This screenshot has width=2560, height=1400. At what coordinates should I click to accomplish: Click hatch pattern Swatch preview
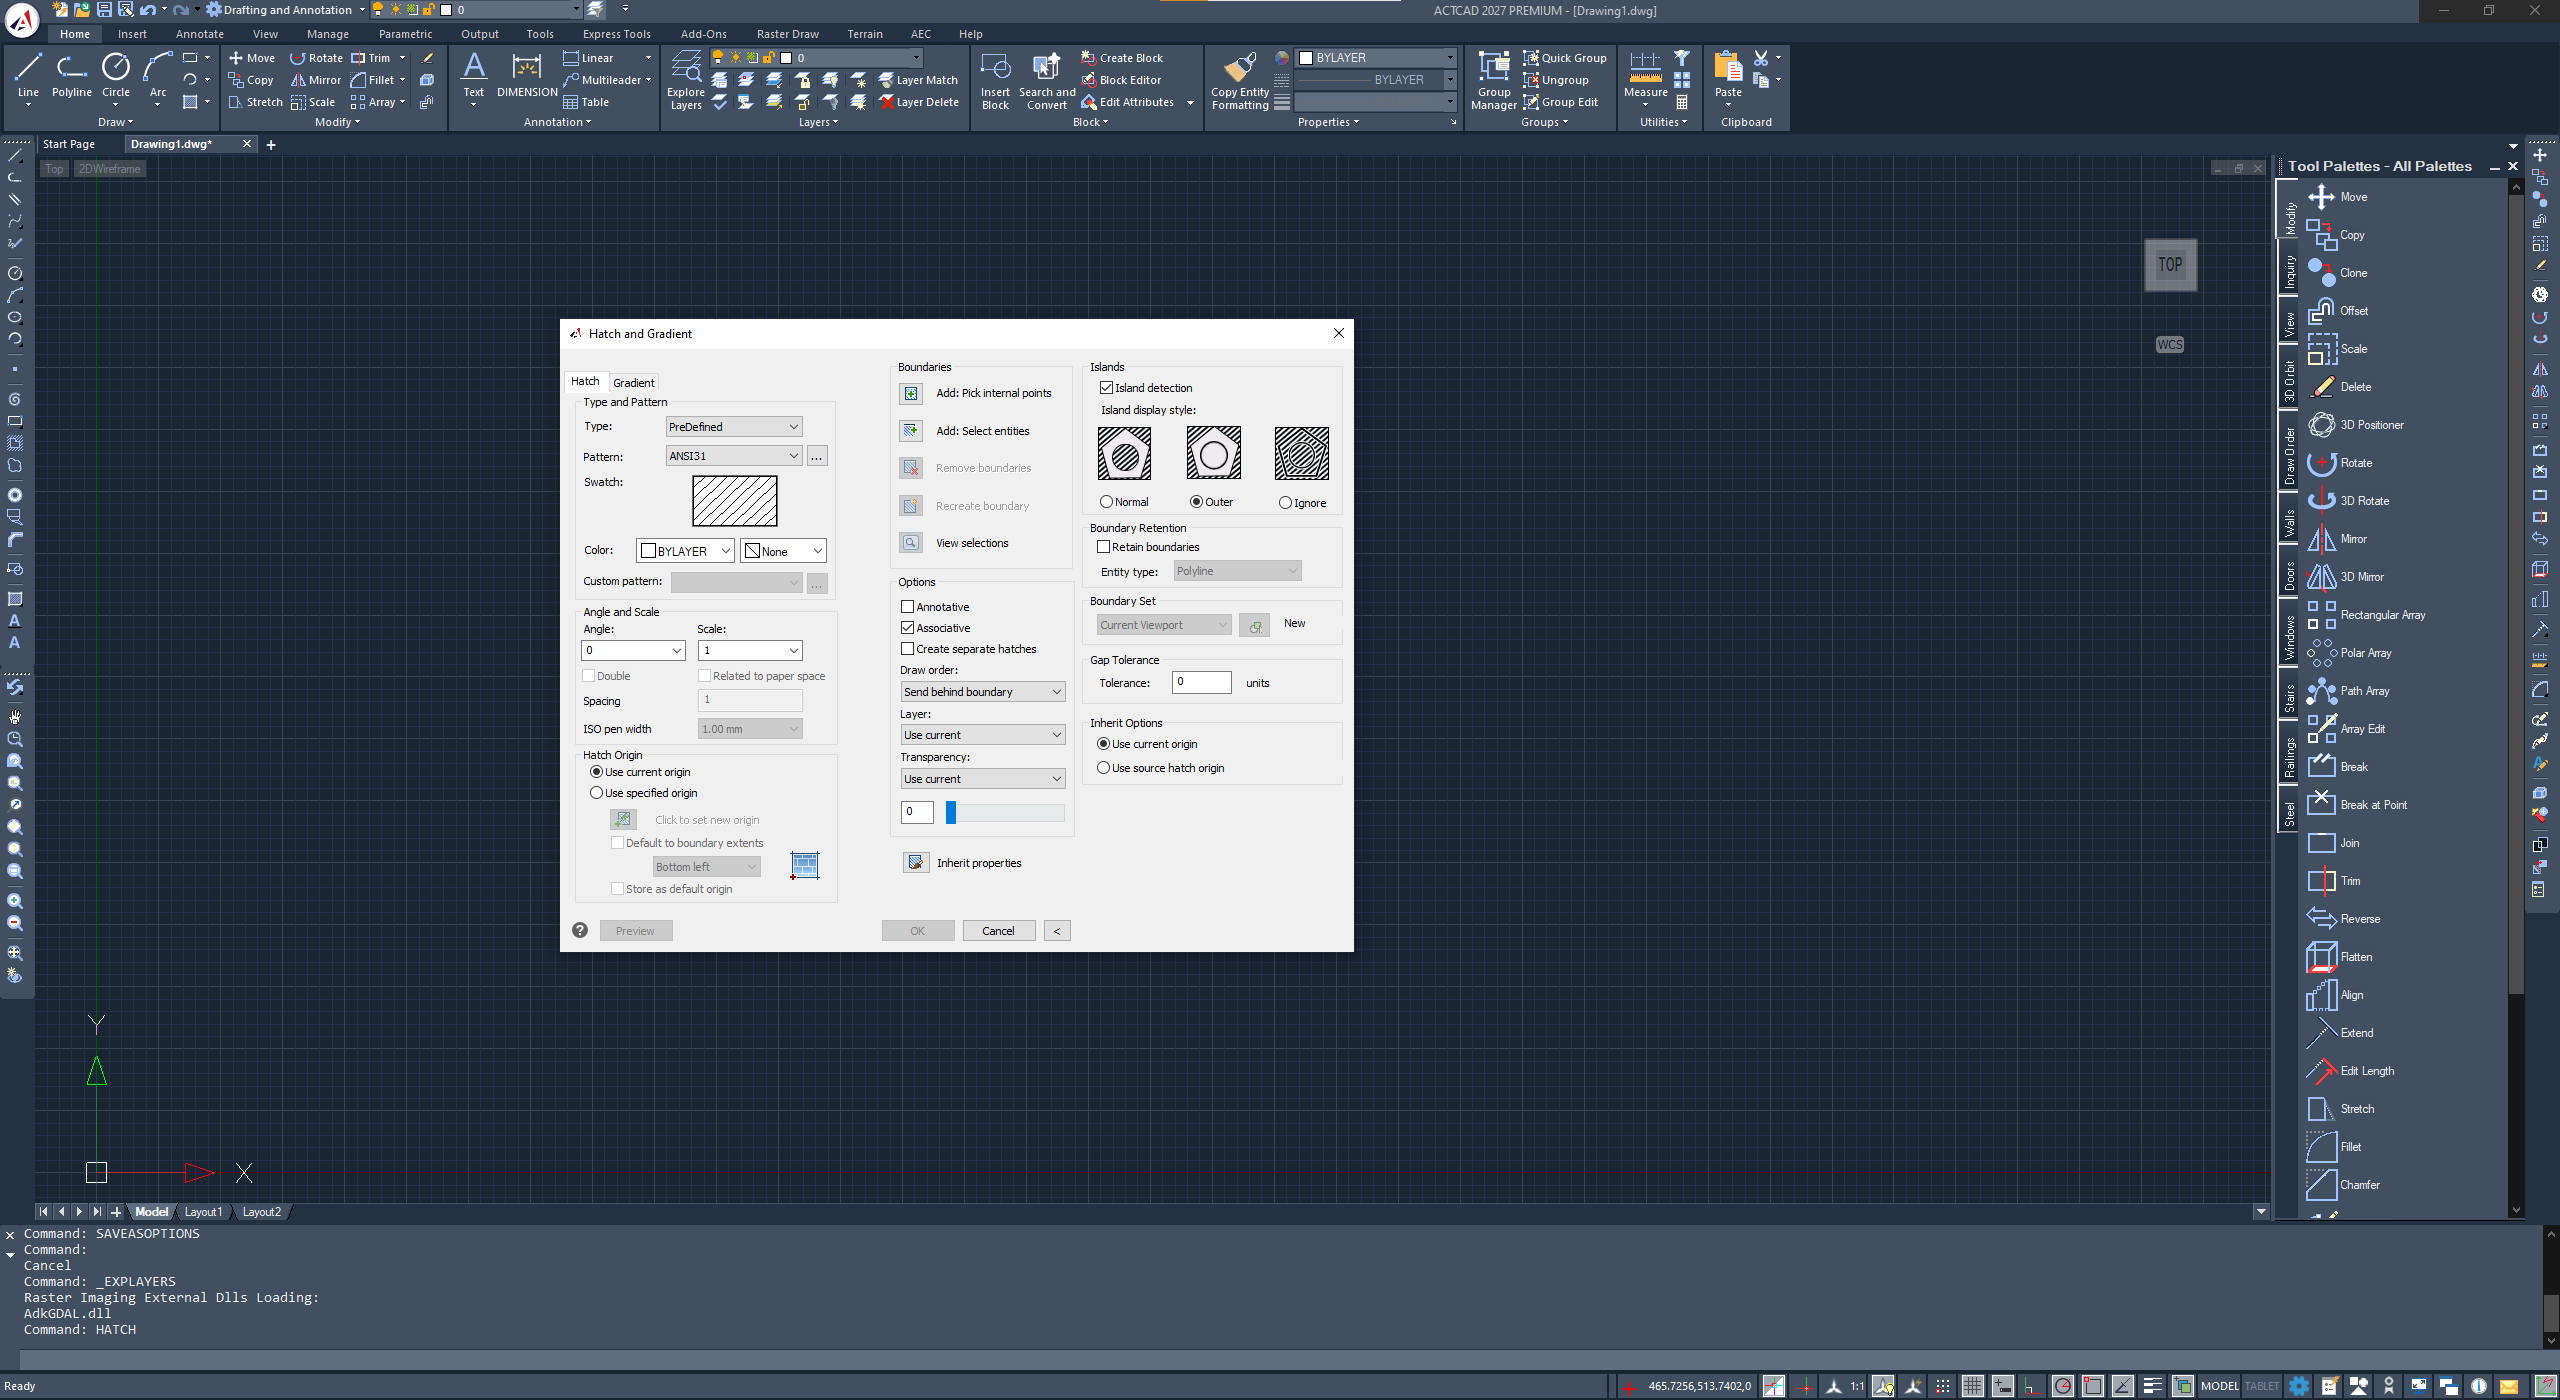pos(735,501)
